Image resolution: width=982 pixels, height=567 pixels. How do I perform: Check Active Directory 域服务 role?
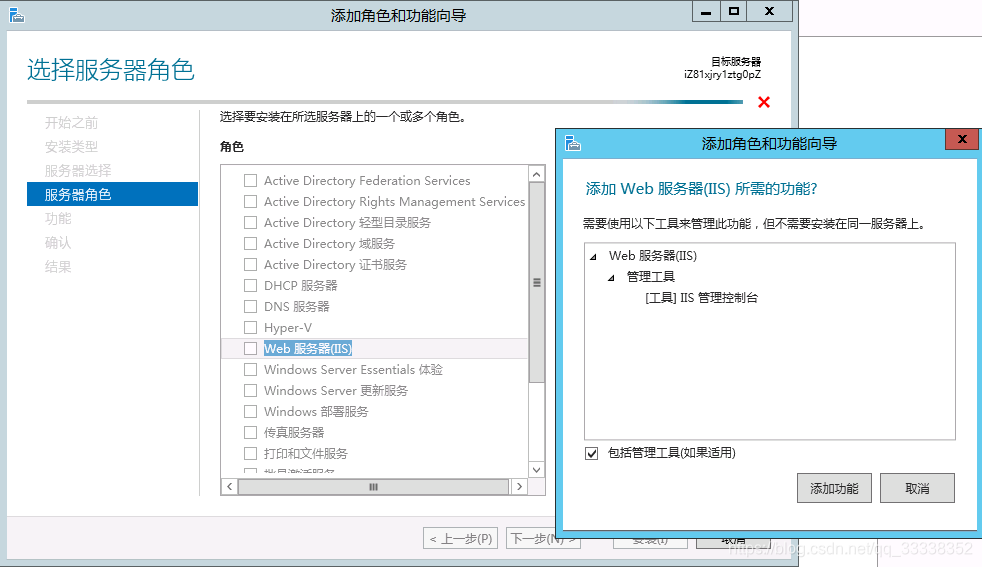251,244
